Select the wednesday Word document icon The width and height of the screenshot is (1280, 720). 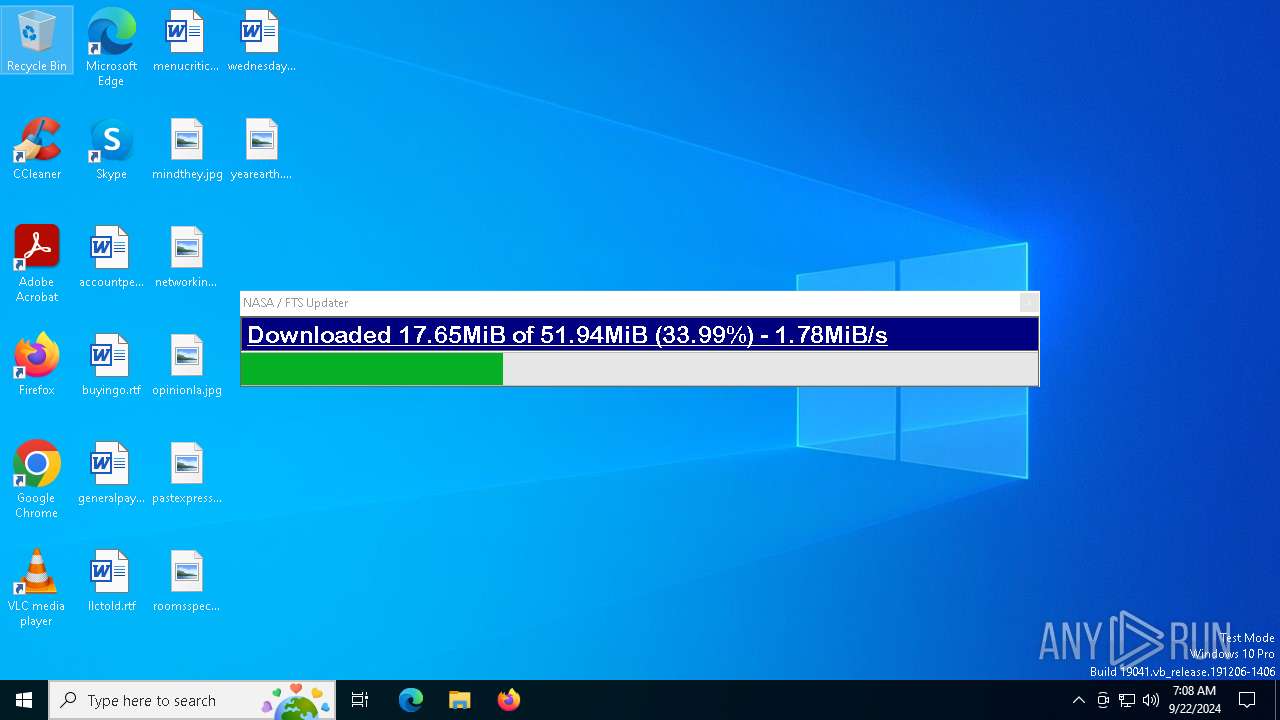pos(261,40)
